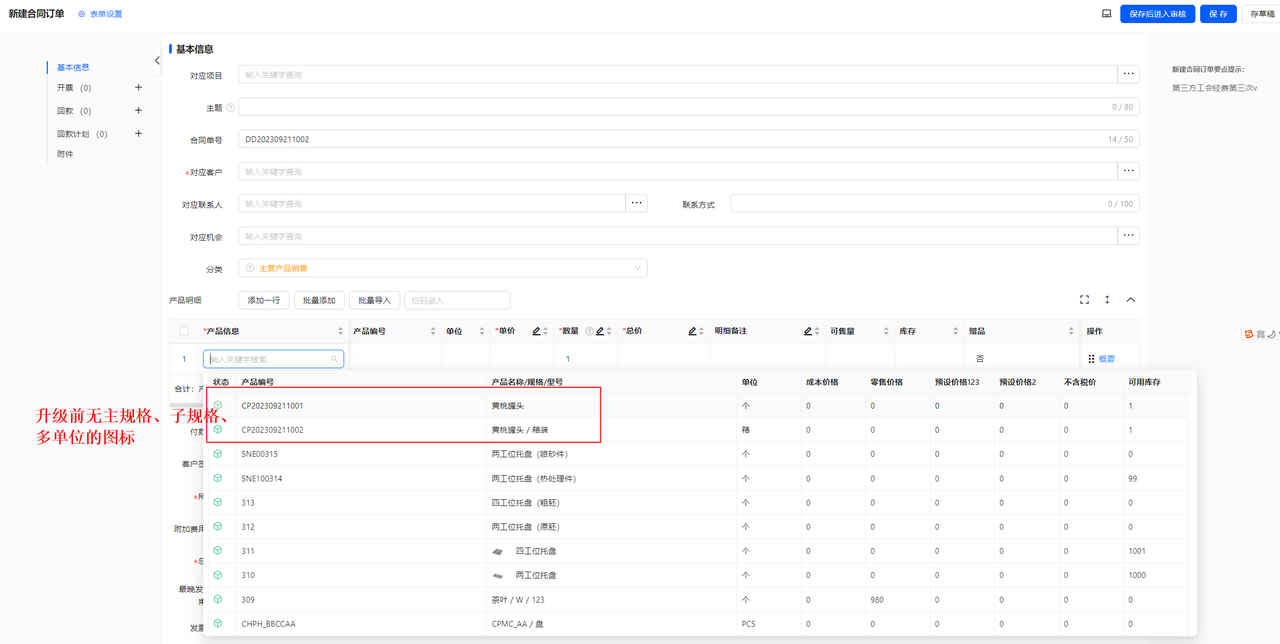The width and height of the screenshot is (1280, 644).
Task: Click edit pencil in 明细备注 column header
Action: click(x=808, y=331)
